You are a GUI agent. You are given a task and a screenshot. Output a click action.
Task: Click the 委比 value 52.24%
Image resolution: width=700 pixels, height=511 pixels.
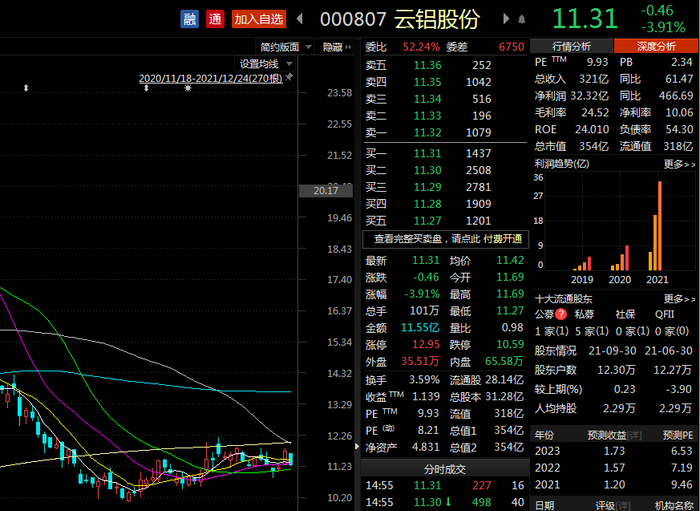[x=421, y=47]
